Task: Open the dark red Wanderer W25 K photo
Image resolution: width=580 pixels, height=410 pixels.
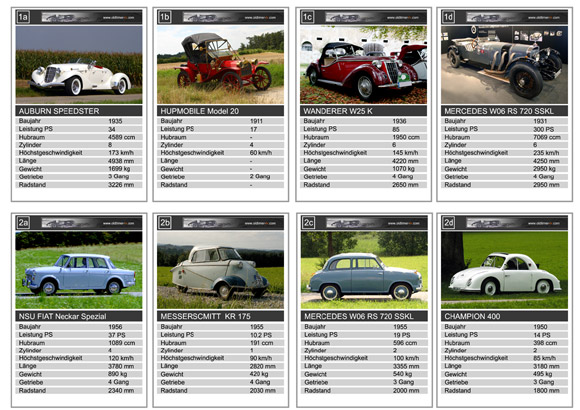Action: tap(363, 64)
